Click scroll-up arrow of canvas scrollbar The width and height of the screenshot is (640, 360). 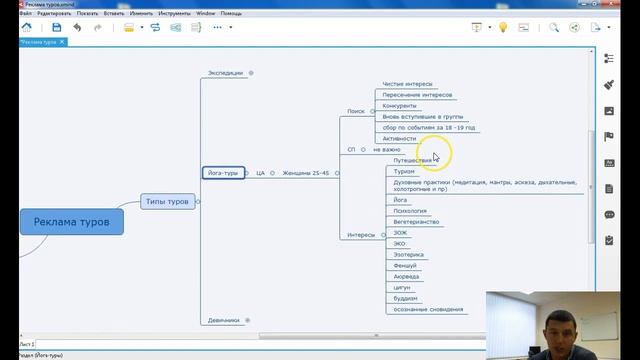(591, 51)
